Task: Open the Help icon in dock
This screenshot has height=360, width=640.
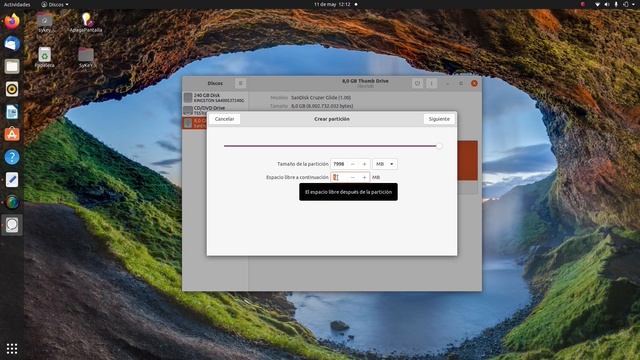Action: [12, 157]
